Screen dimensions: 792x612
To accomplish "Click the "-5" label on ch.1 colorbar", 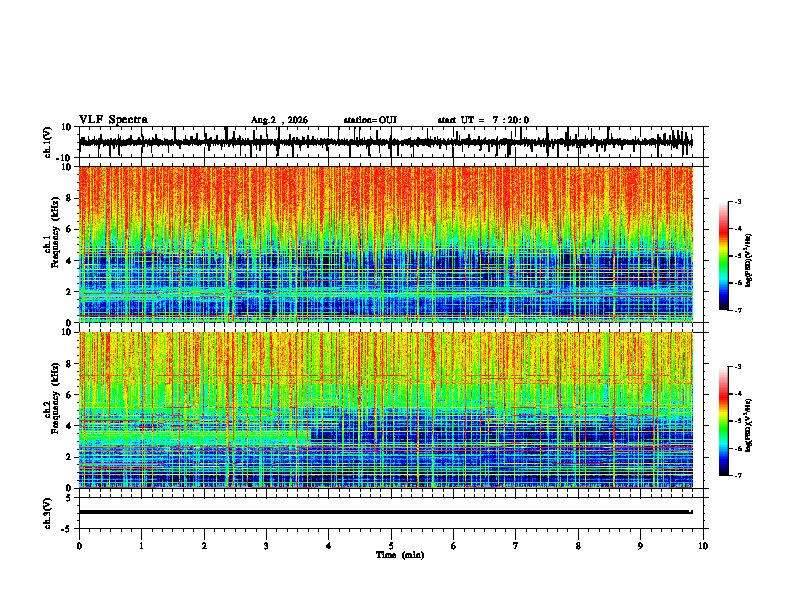I will pyautogui.click(x=737, y=256).
